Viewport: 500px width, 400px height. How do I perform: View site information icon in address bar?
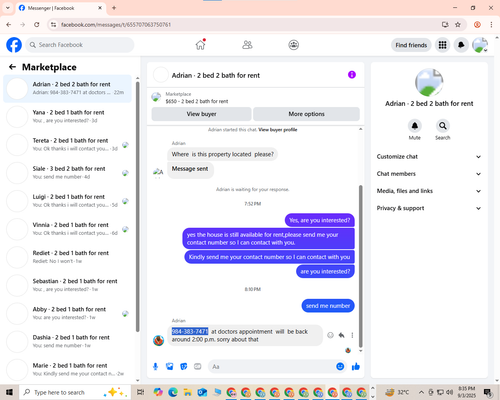coord(53,25)
